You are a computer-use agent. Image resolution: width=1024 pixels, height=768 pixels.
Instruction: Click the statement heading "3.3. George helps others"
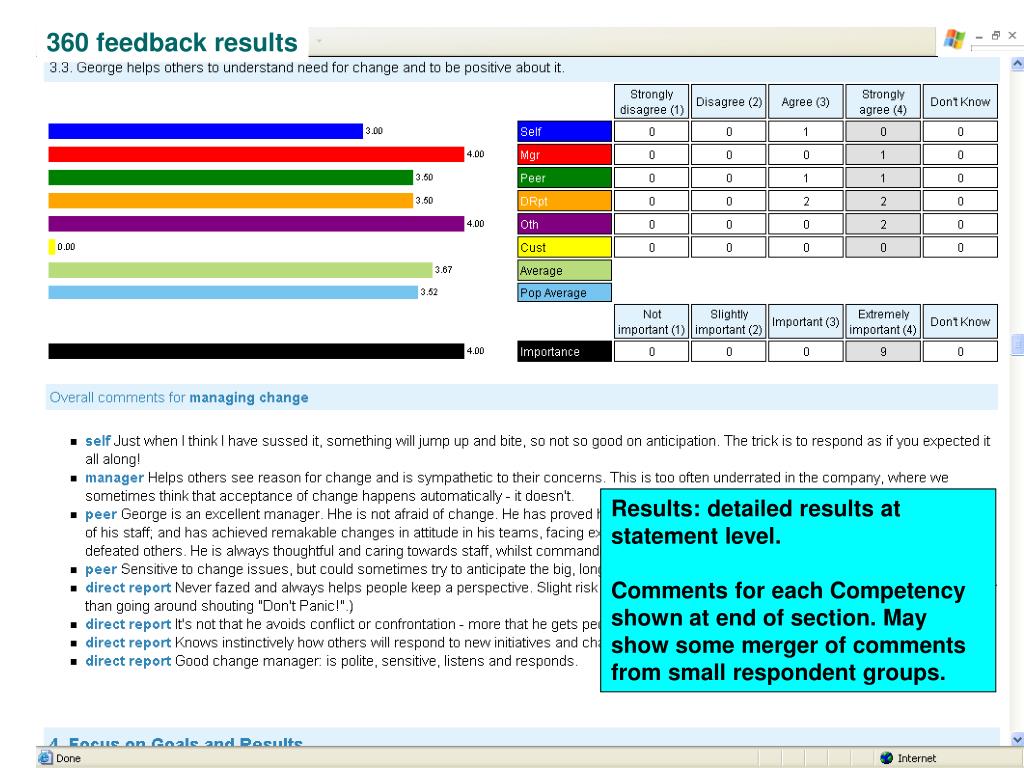(307, 68)
